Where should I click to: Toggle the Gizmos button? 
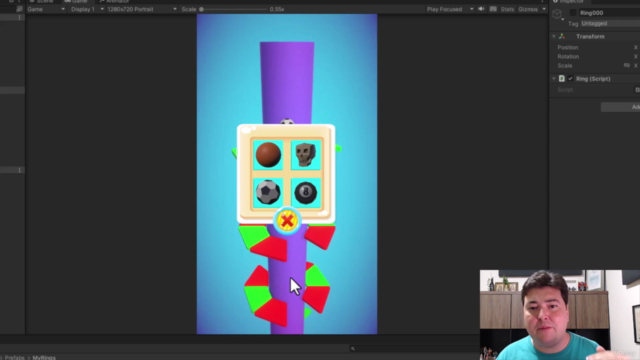pyautogui.click(x=528, y=9)
